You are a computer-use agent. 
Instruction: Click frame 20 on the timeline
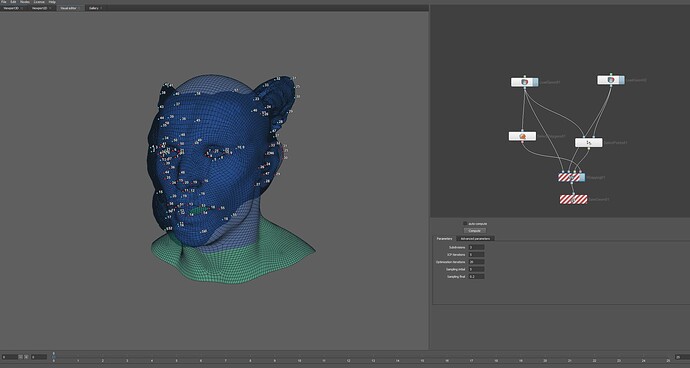[x=545, y=361]
